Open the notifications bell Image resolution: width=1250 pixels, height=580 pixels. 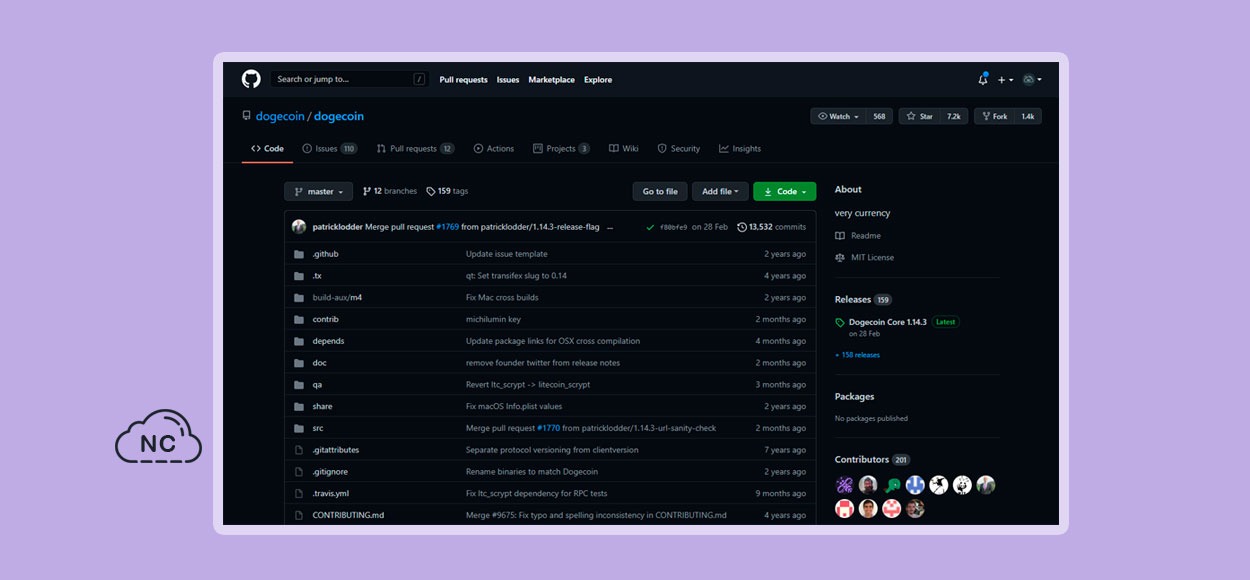[983, 79]
